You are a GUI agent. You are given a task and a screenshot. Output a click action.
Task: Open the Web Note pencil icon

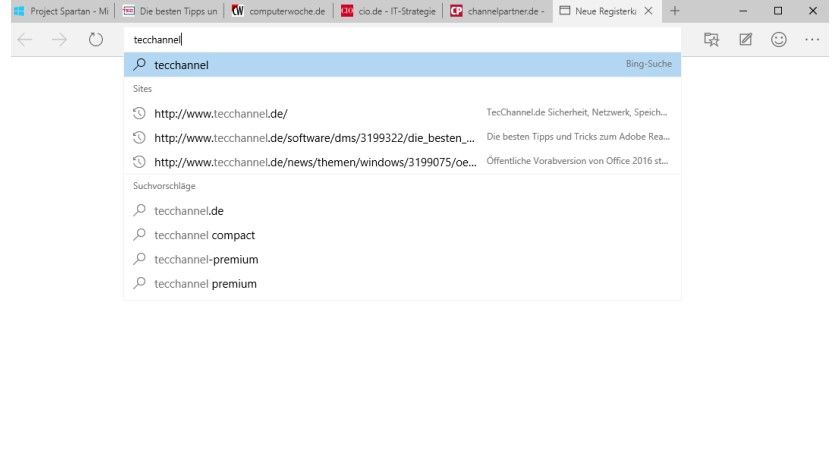click(x=745, y=40)
